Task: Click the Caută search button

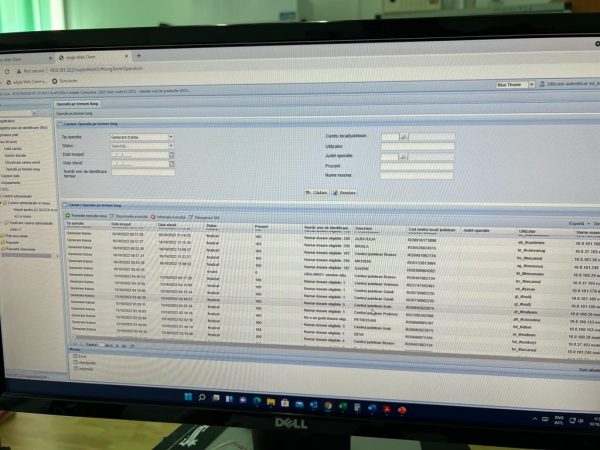Action: click(316, 192)
